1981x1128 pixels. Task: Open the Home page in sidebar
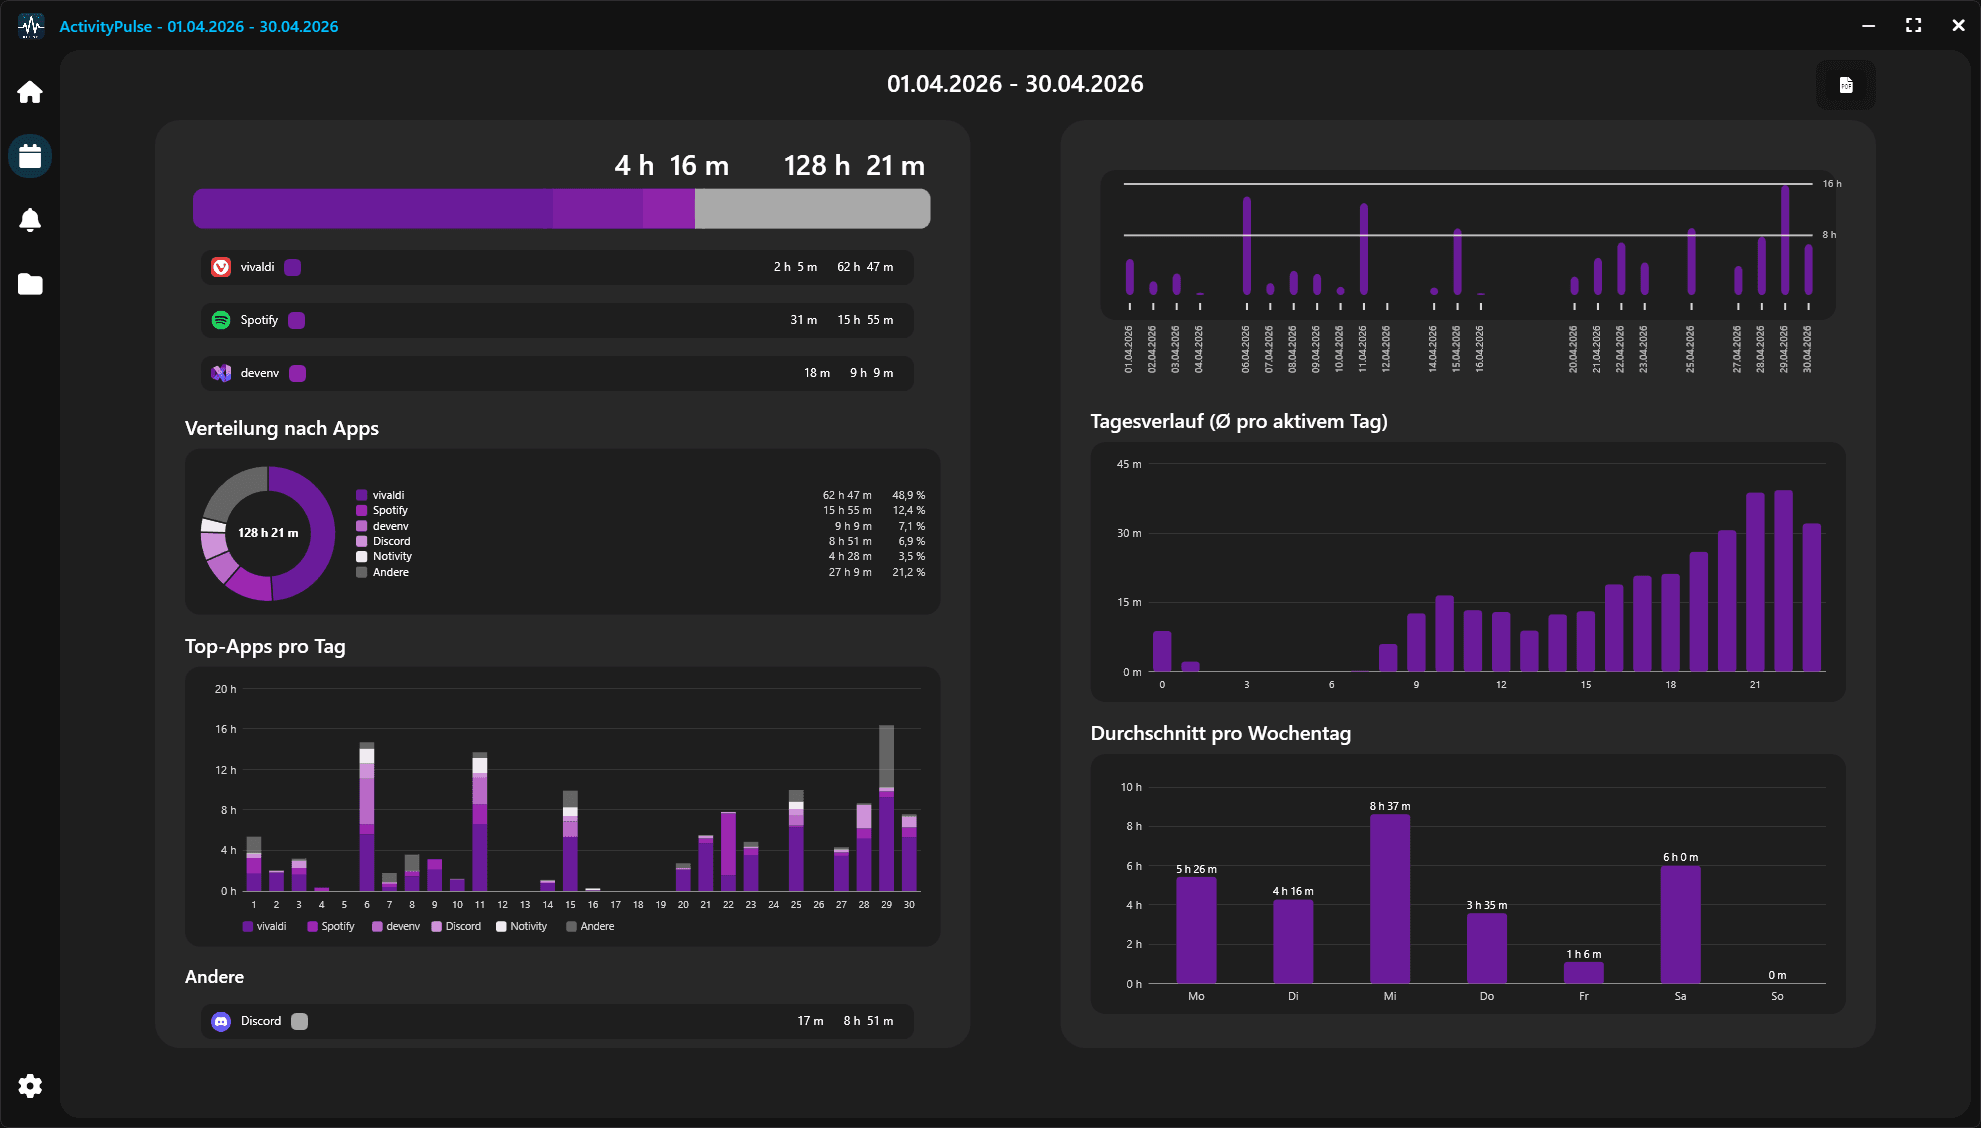(x=30, y=92)
